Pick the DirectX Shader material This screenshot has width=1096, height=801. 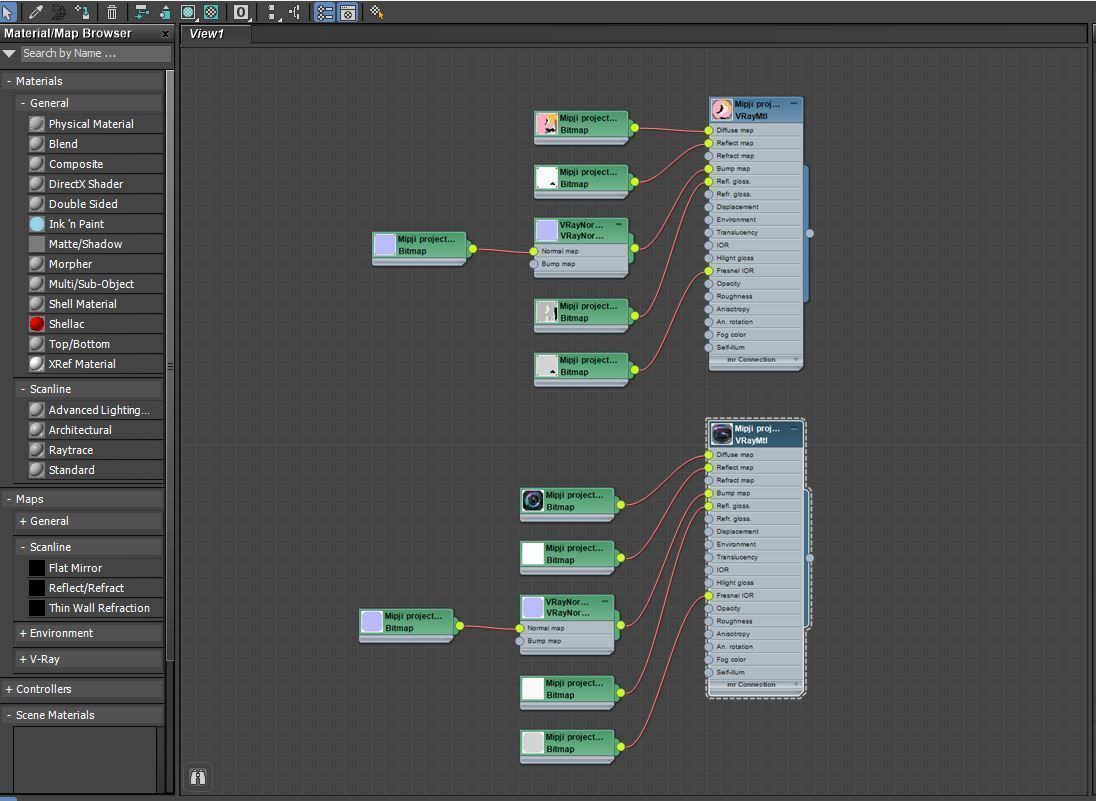coord(95,184)
